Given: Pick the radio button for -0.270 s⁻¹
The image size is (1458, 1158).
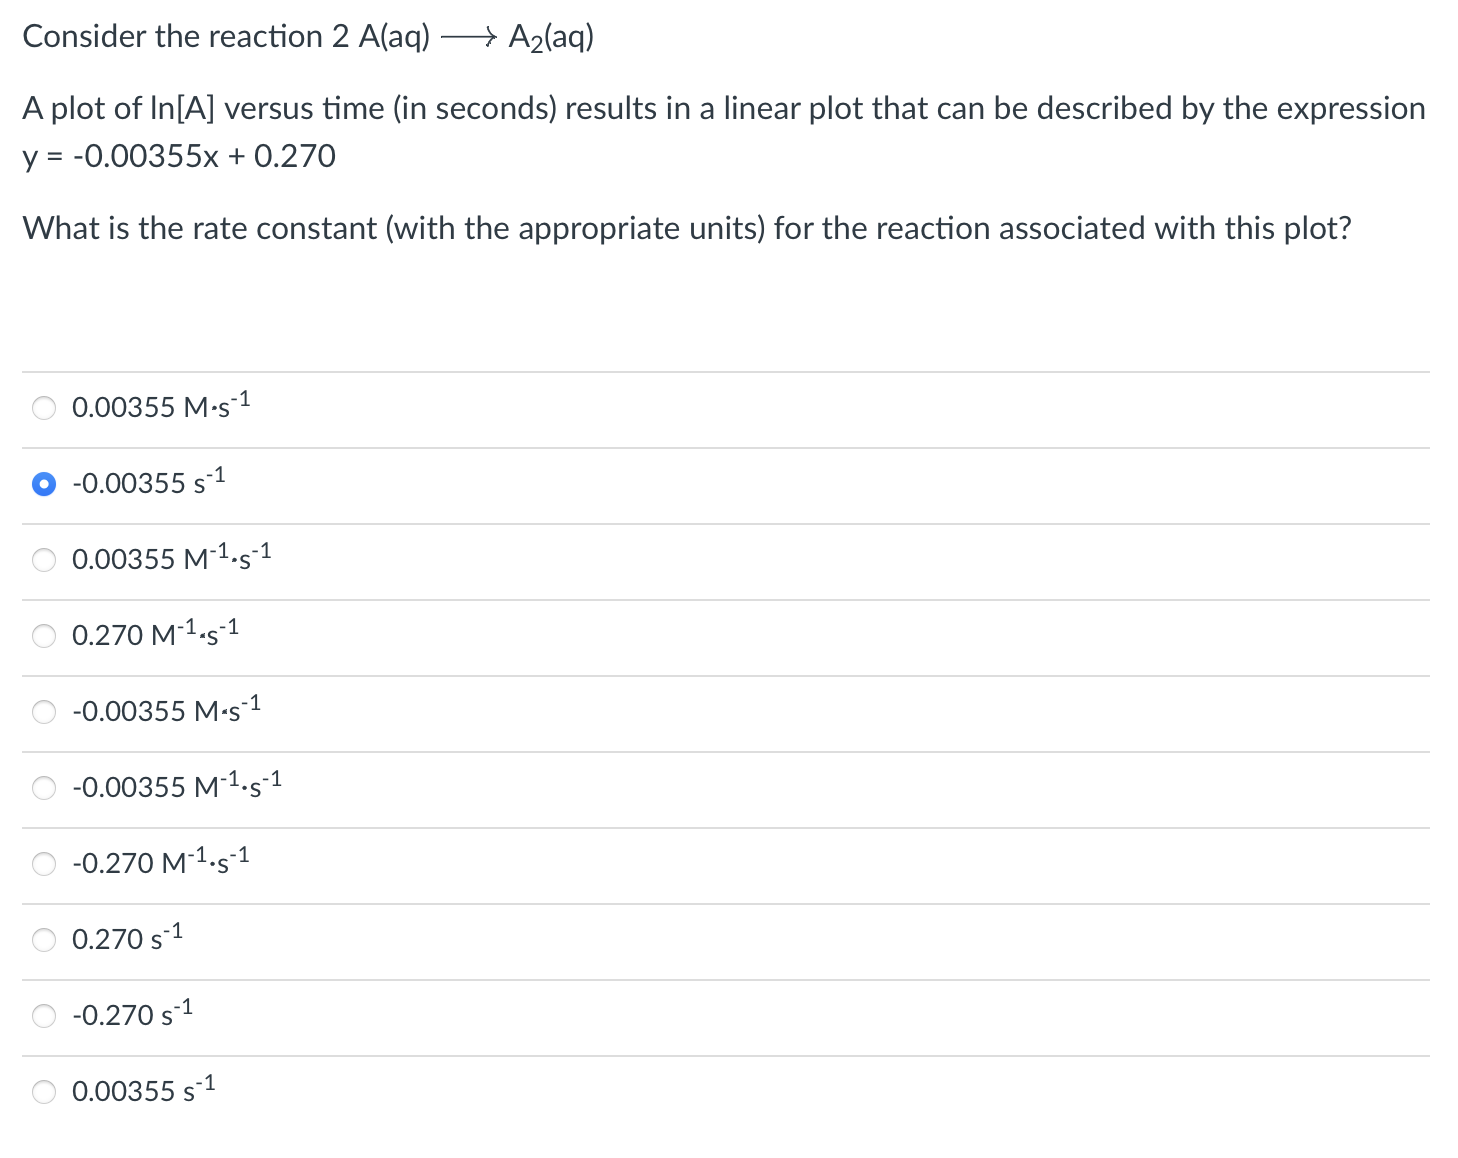Looking at the screenshot, I should coord(44,1016).
